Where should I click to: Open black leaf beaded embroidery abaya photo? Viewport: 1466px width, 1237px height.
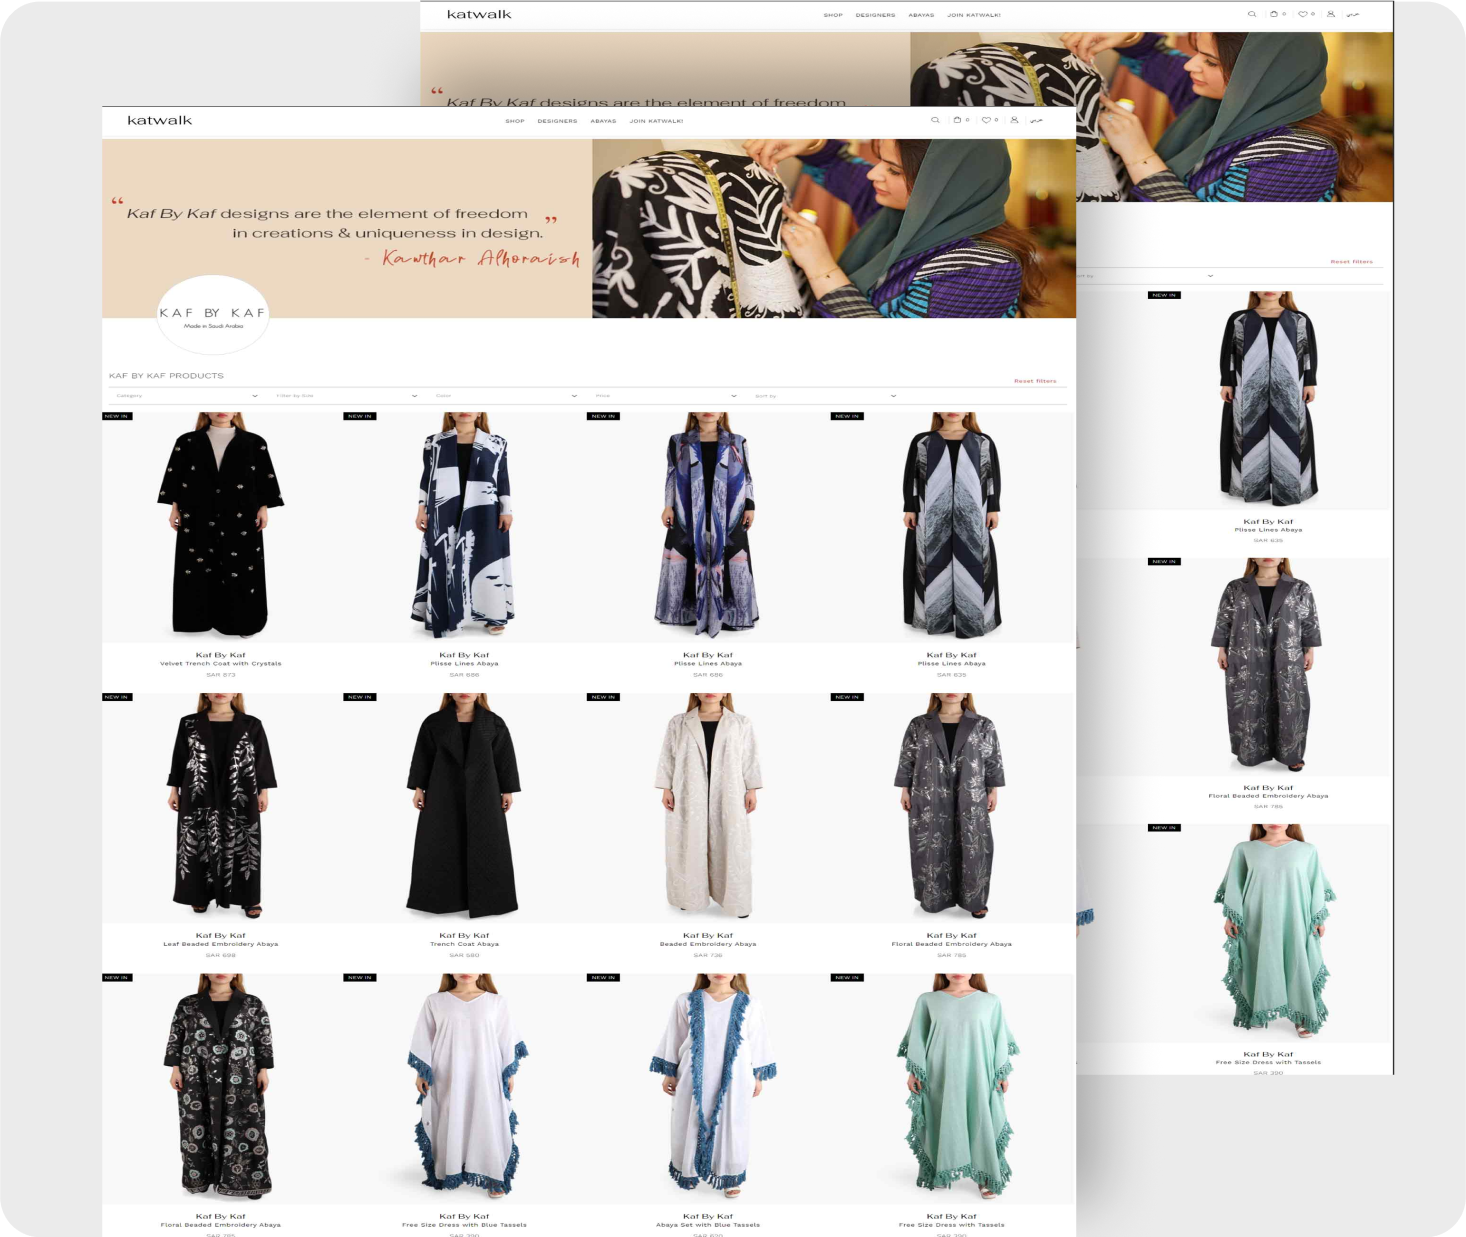coord(221,806)
